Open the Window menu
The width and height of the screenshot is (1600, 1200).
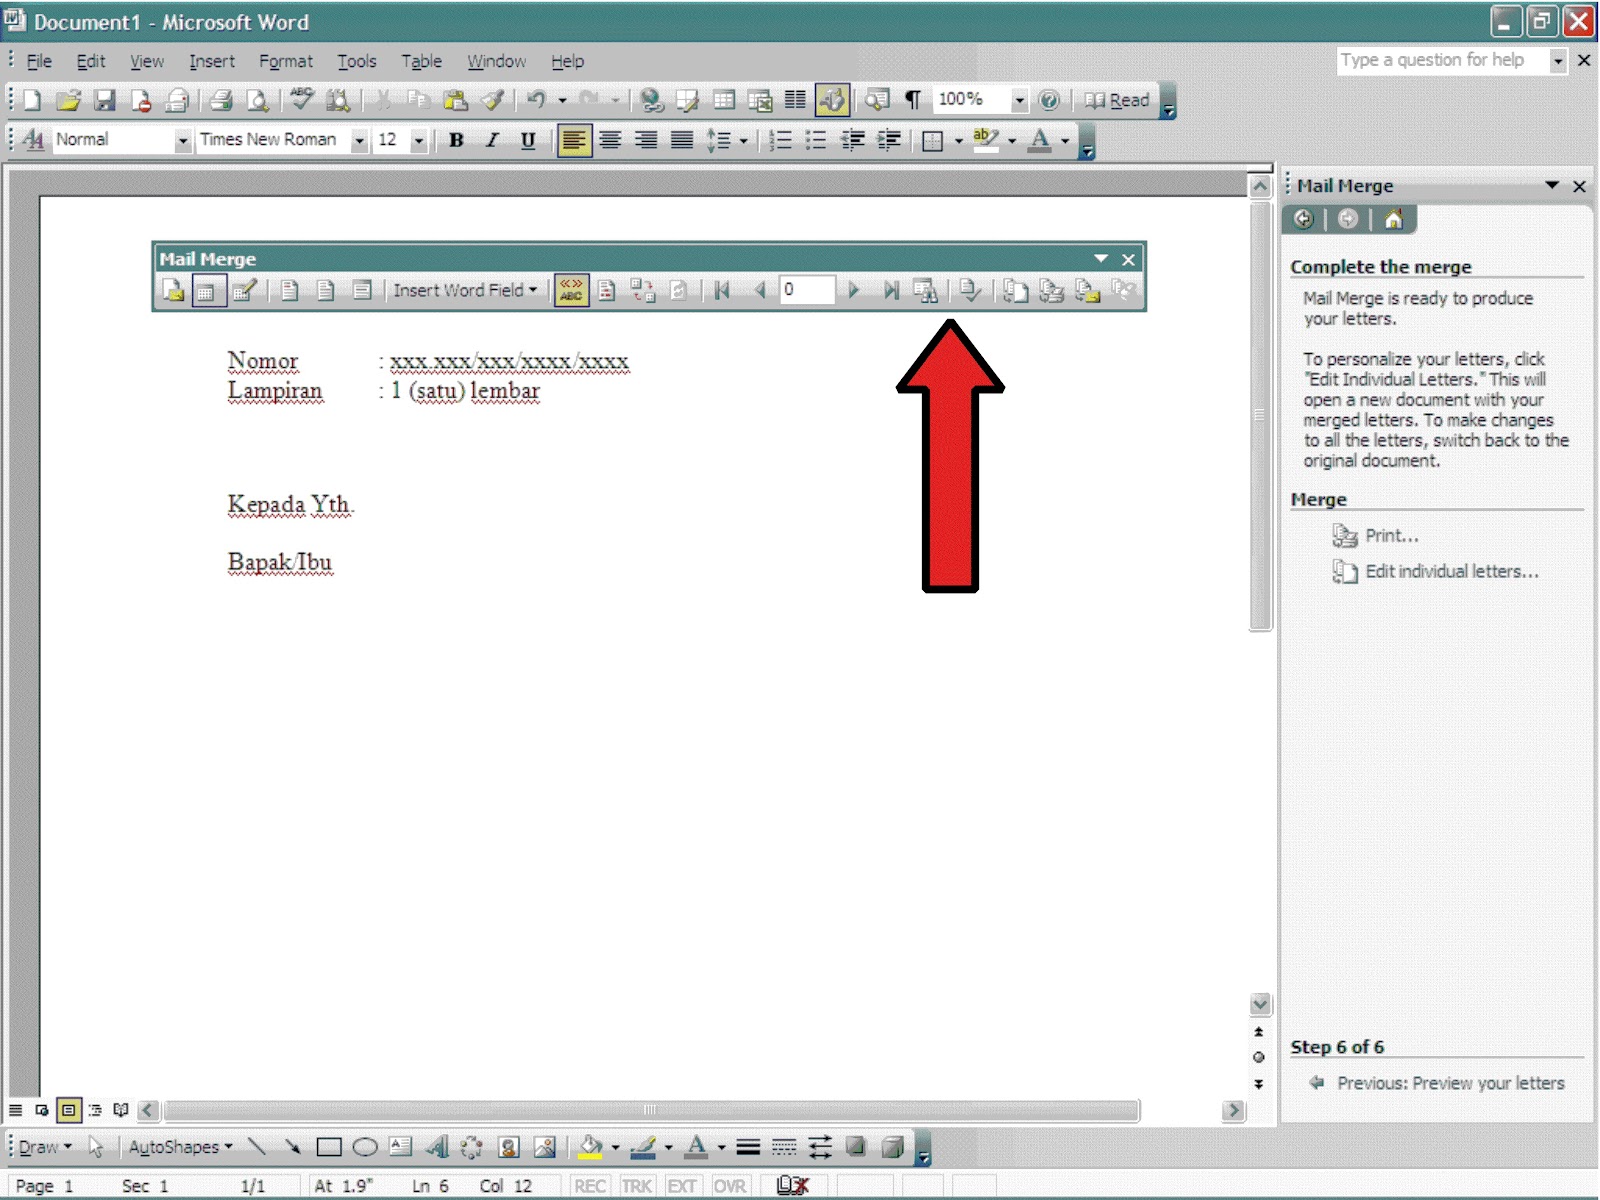[497, 61]
